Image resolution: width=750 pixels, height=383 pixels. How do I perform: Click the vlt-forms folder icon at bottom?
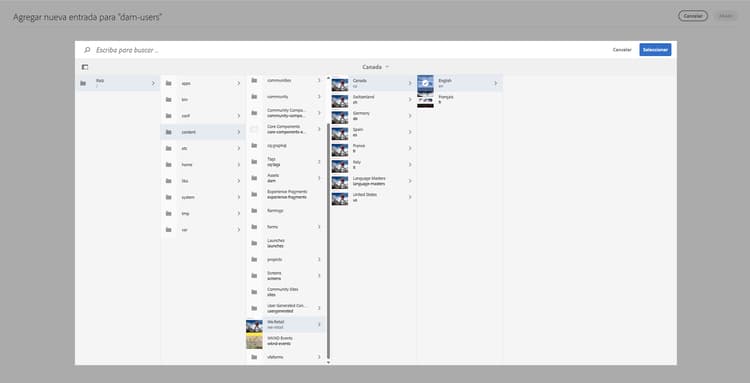pos(254,357)
